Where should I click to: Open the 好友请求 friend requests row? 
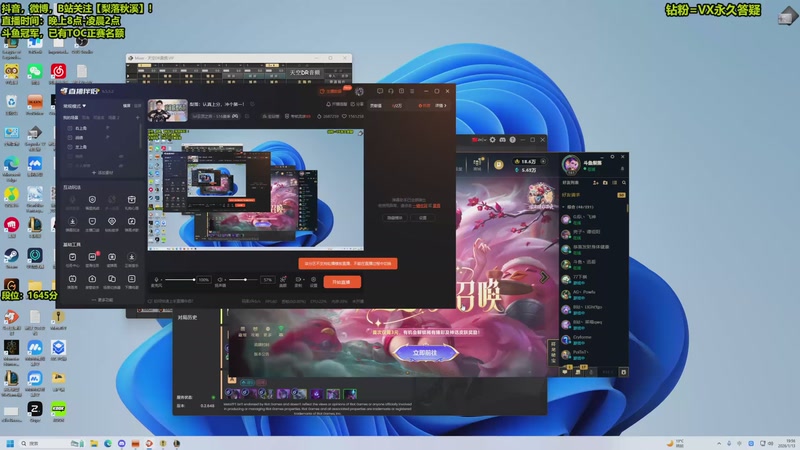[594, 195]
